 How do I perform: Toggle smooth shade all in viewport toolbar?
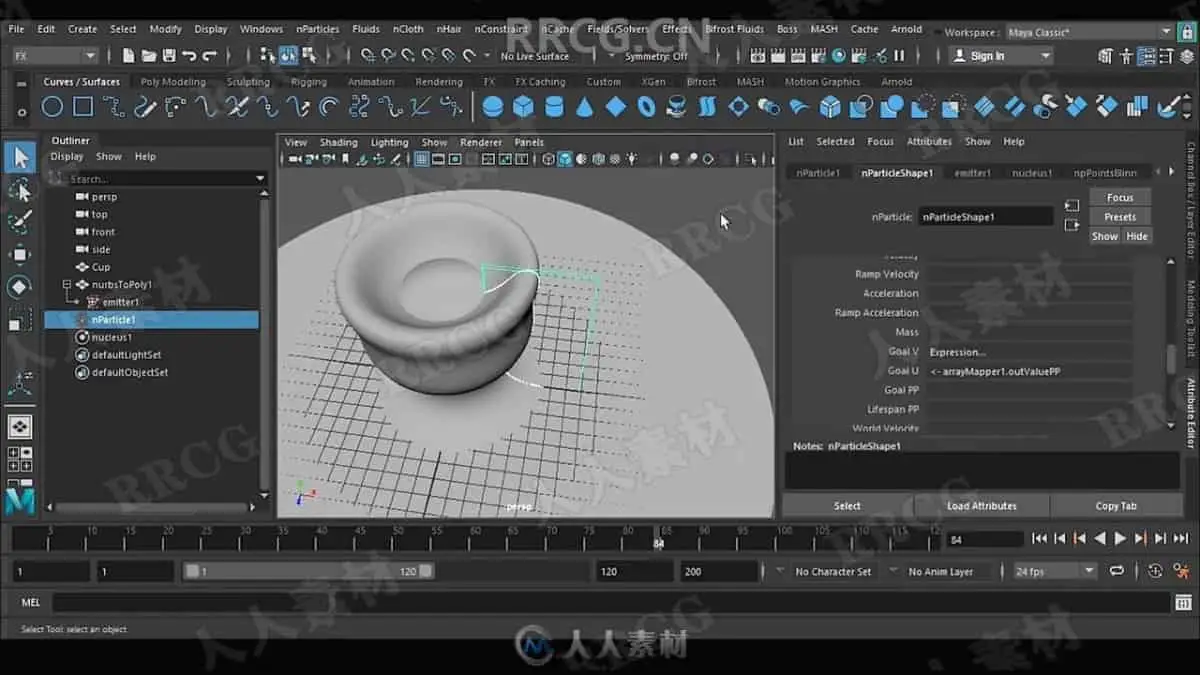(x=565, y=159)
